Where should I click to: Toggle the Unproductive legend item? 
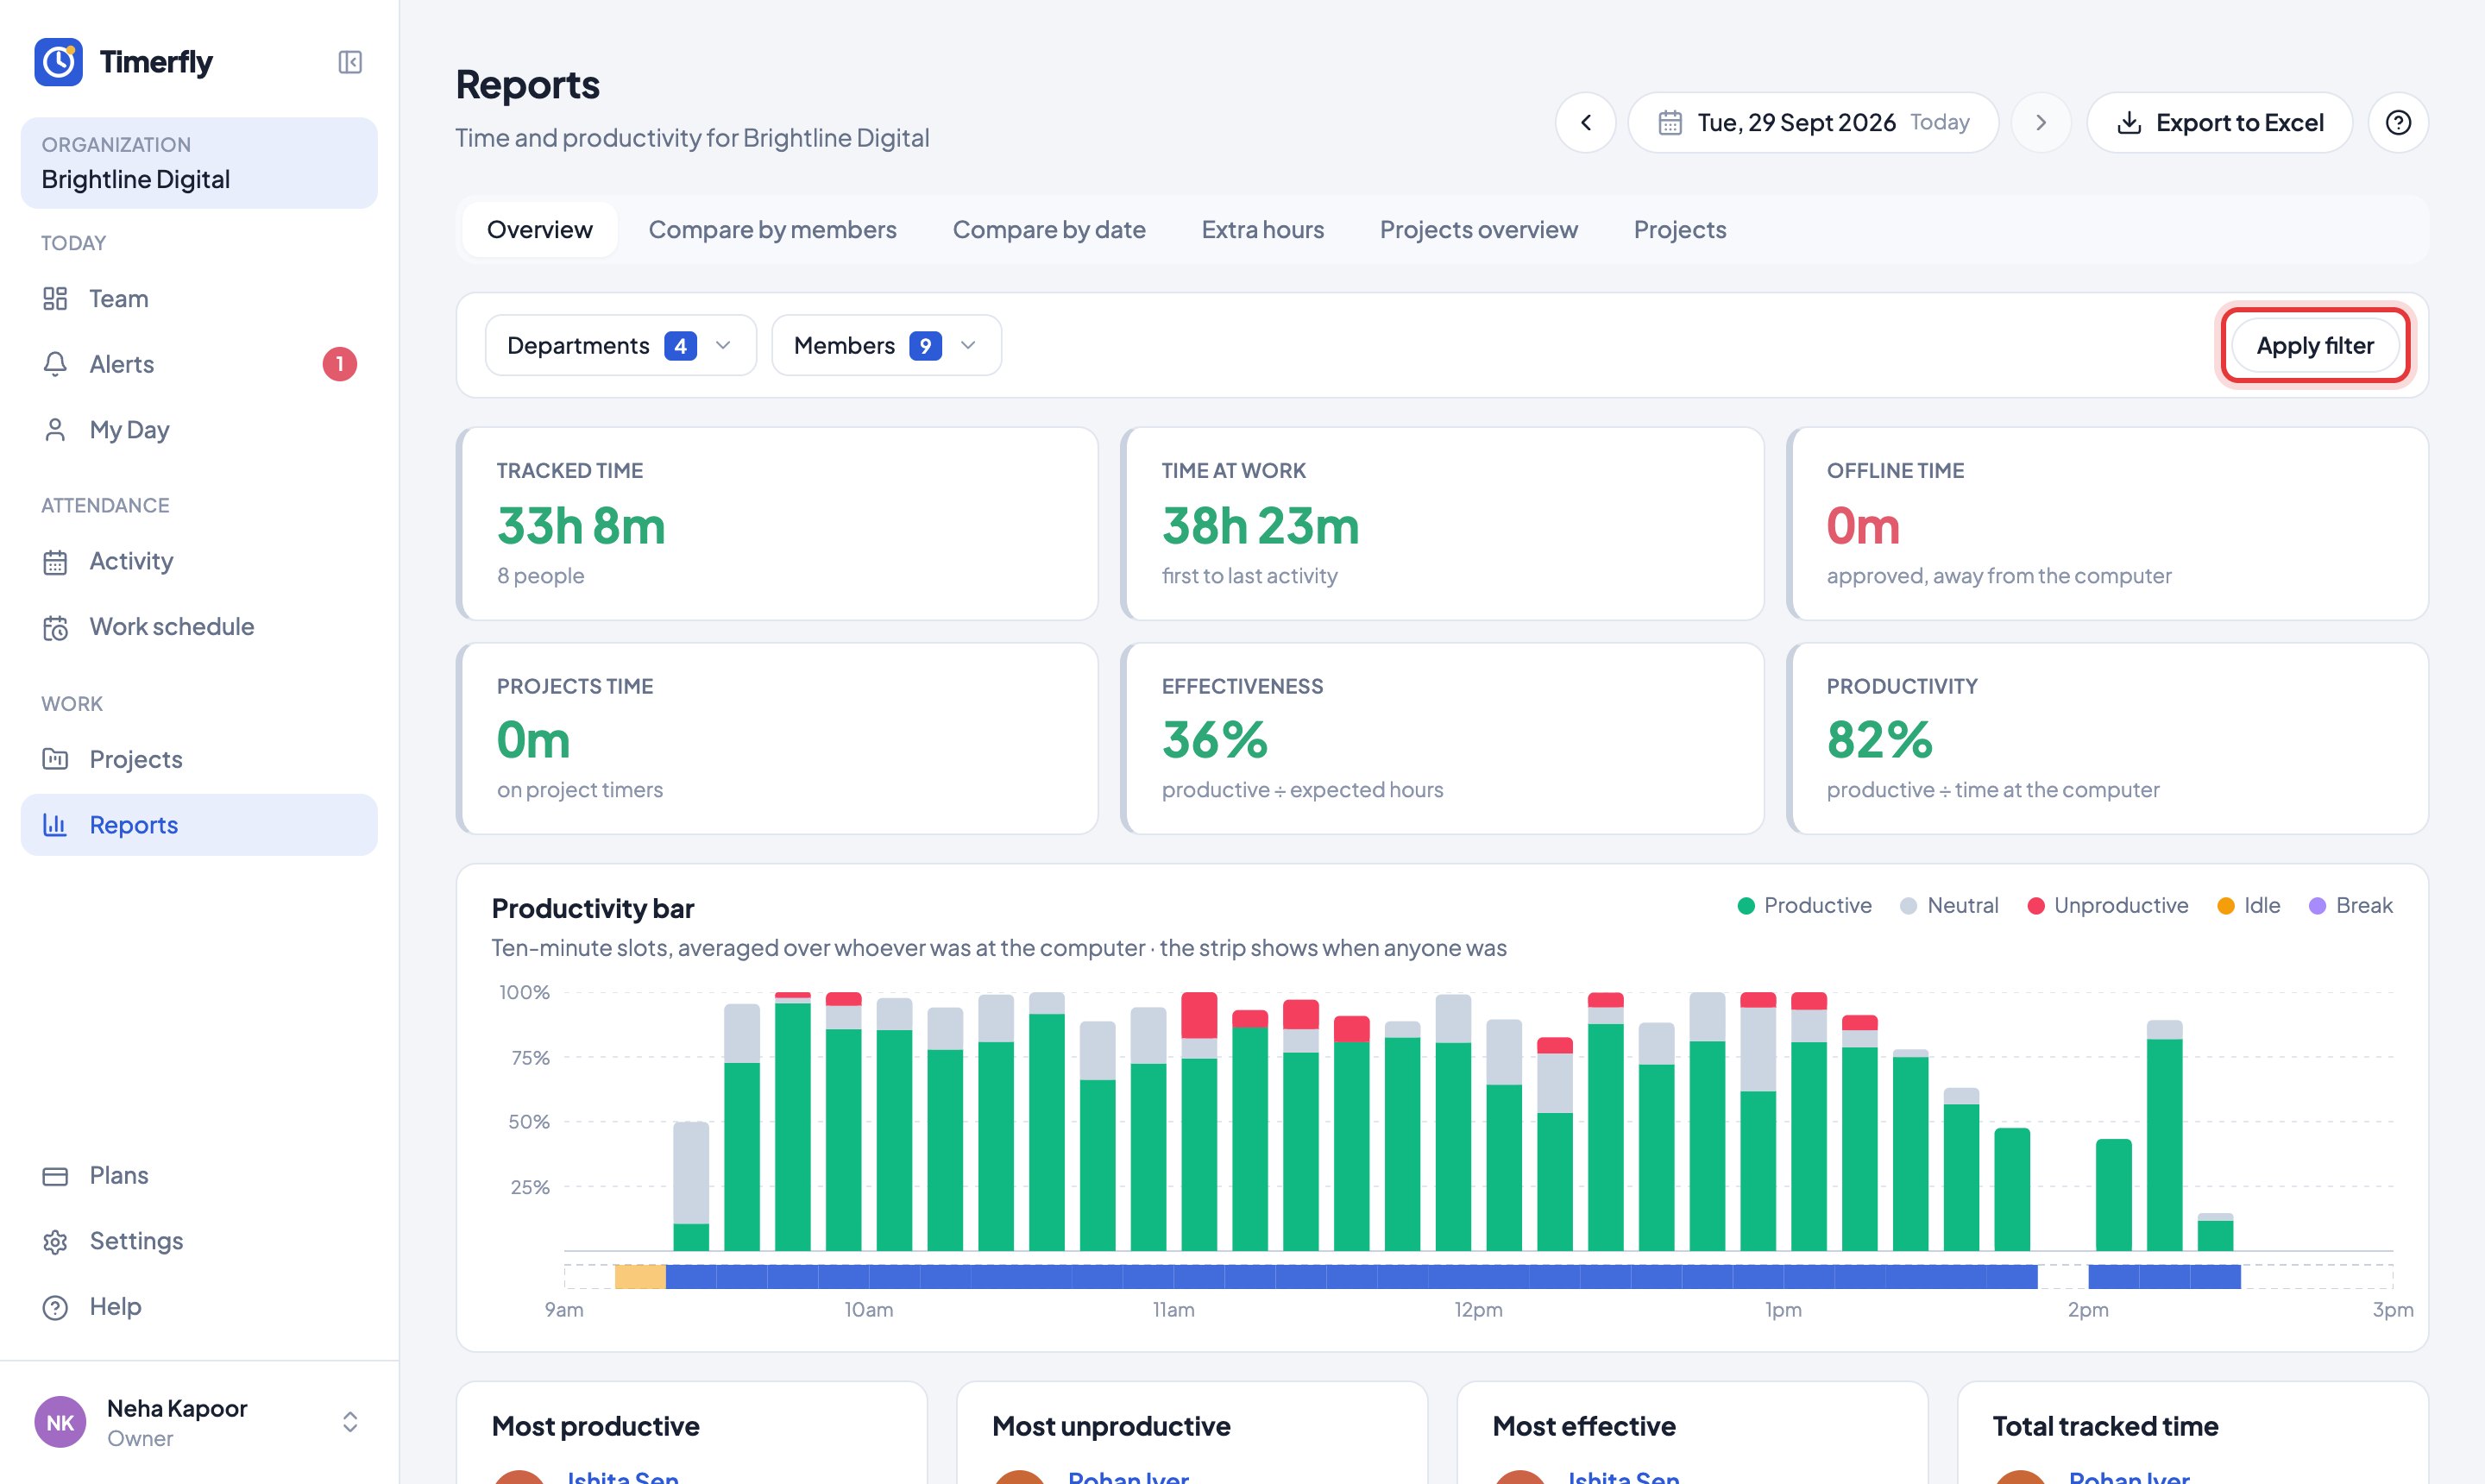click(x=2107, y=905)
